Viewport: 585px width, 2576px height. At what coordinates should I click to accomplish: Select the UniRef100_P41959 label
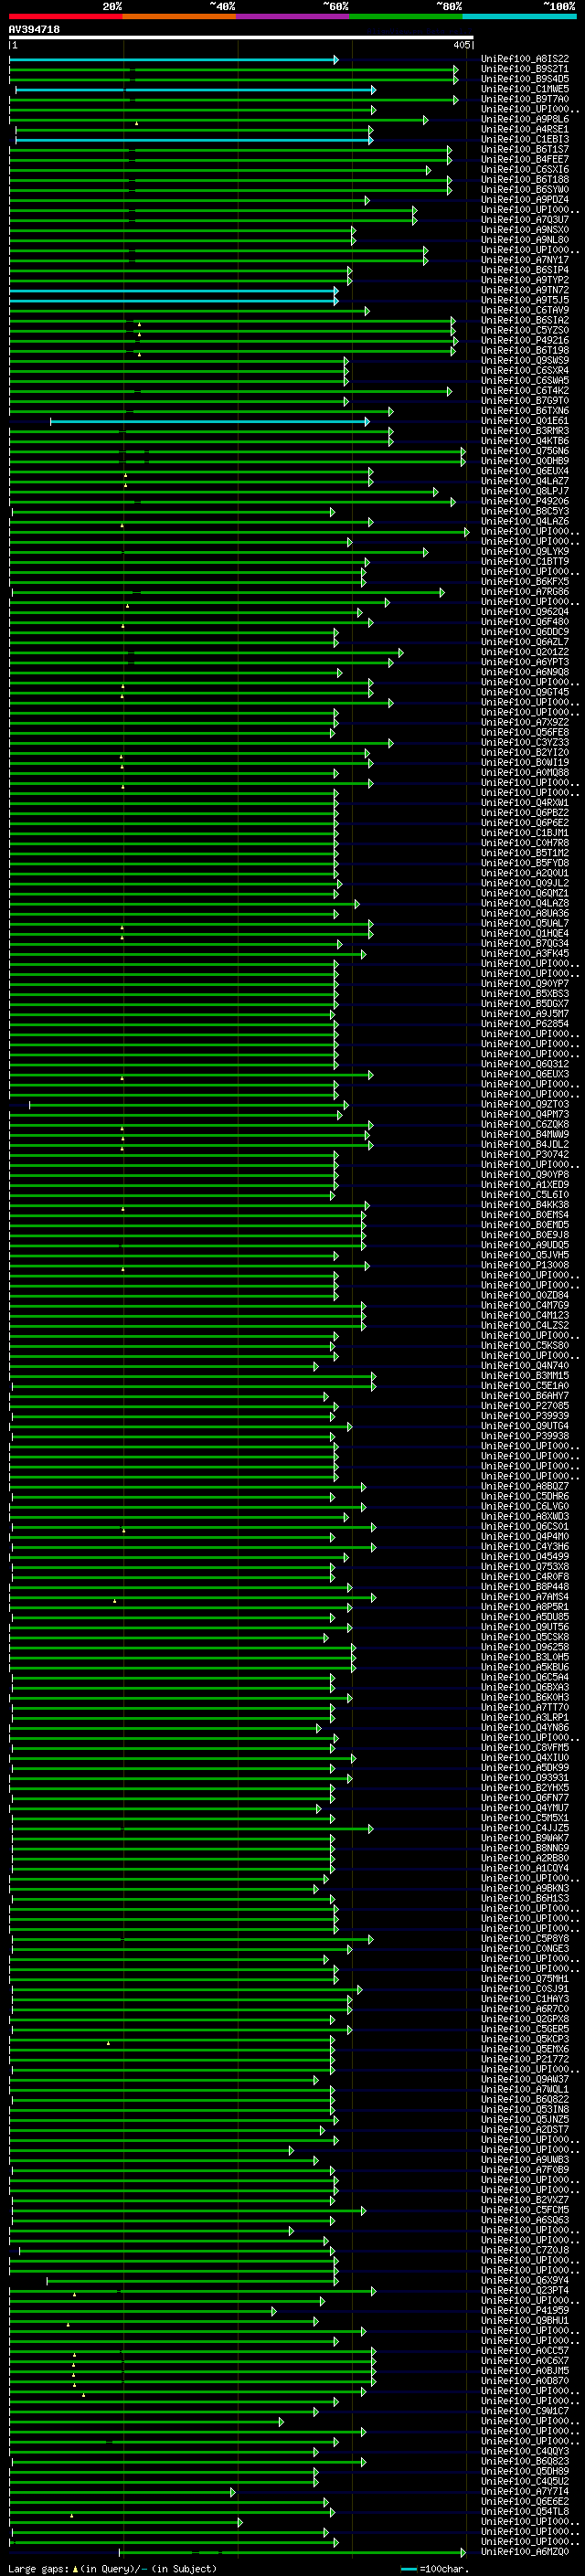525,2310
